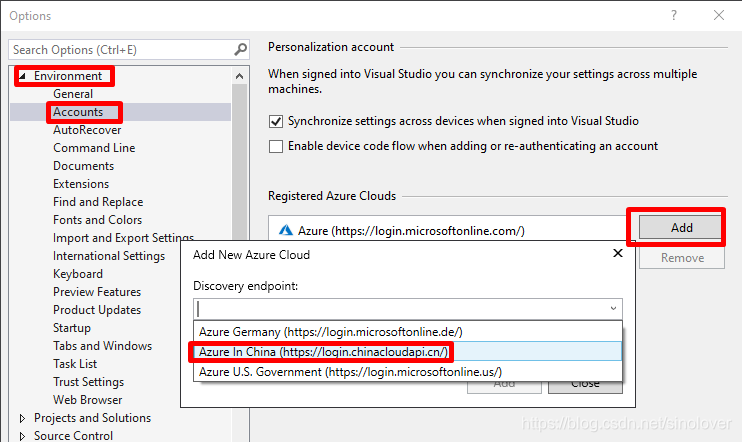Screen dimensions: 742x442
Task: Open Startup settings
Action: point(72,327)
